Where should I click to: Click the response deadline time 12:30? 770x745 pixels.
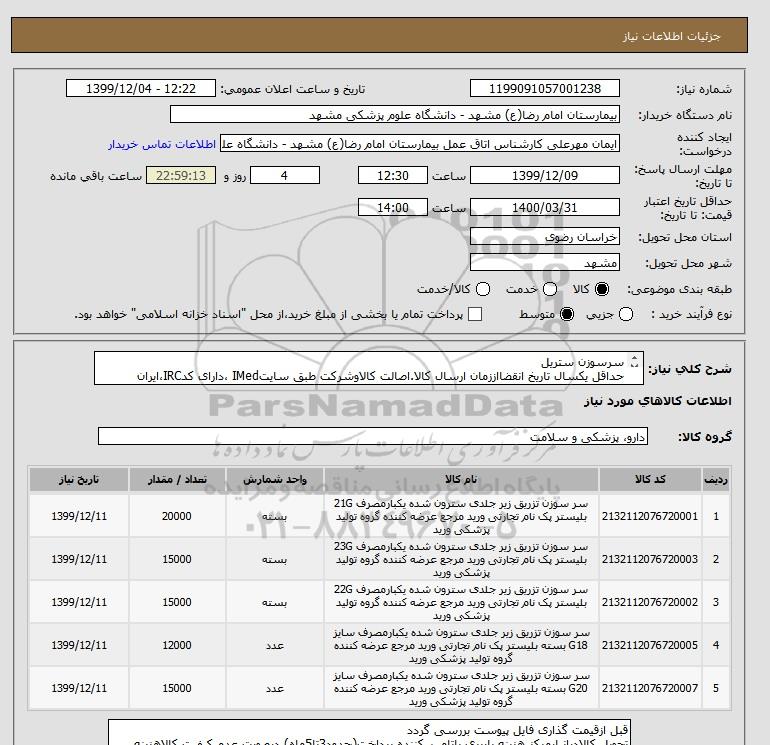pos(393,175)
